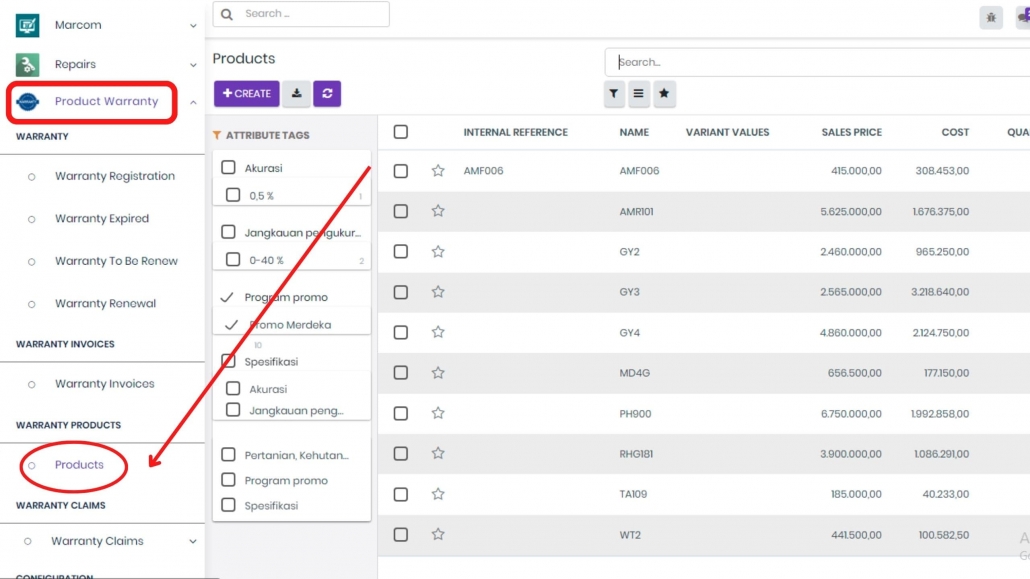Click the CREATE button
This screenshot has height=579, width=1030.
(x=246, y=93)
